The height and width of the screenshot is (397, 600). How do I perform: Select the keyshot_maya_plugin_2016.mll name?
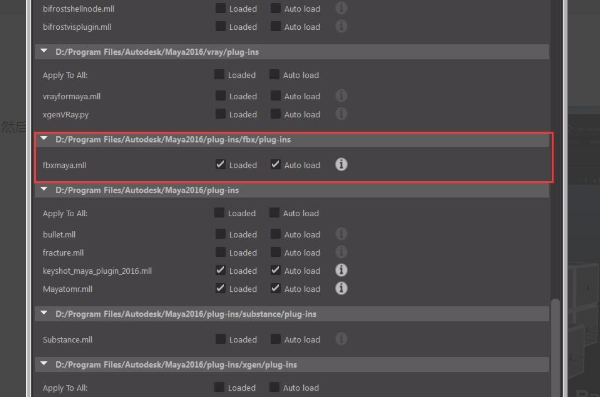click(x=97, y=271)
